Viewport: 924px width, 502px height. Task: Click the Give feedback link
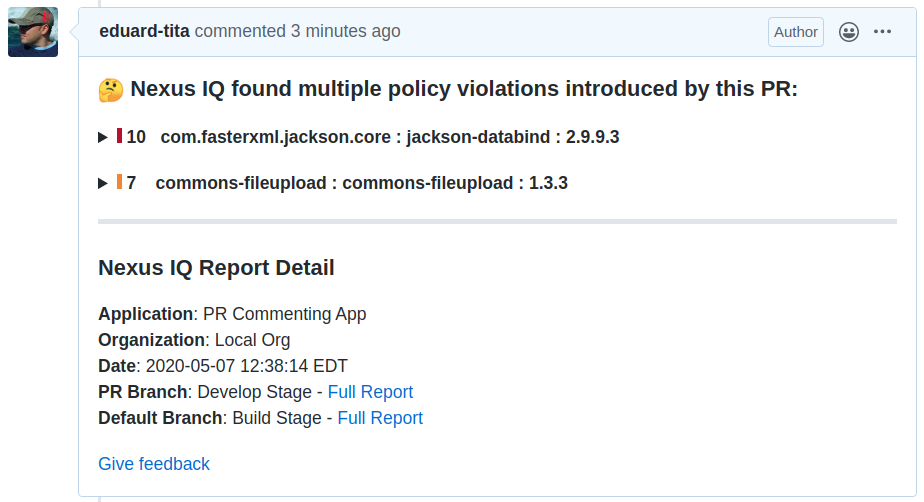154,464
